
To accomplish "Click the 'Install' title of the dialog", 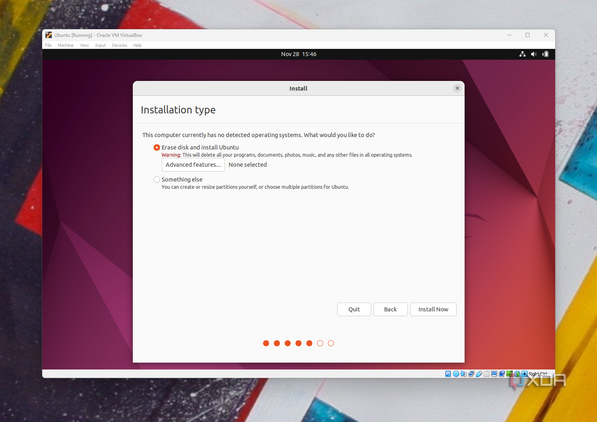I will [298, 88].
